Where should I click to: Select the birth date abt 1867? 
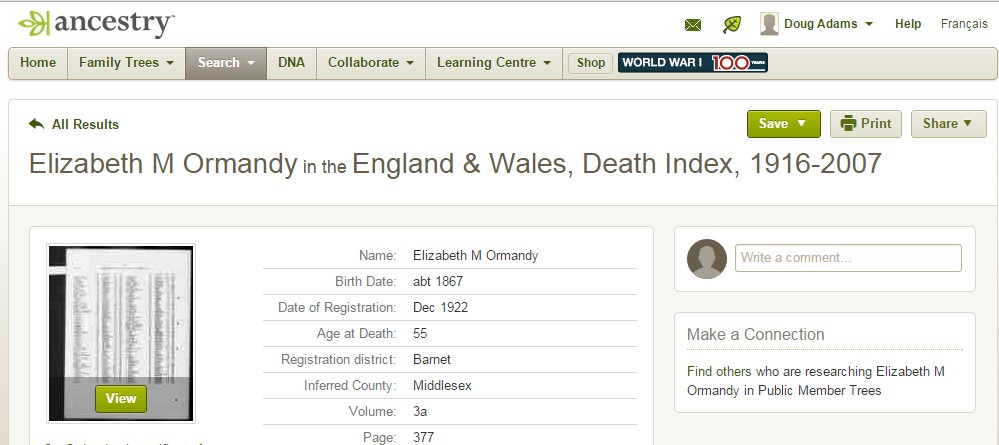438,281
